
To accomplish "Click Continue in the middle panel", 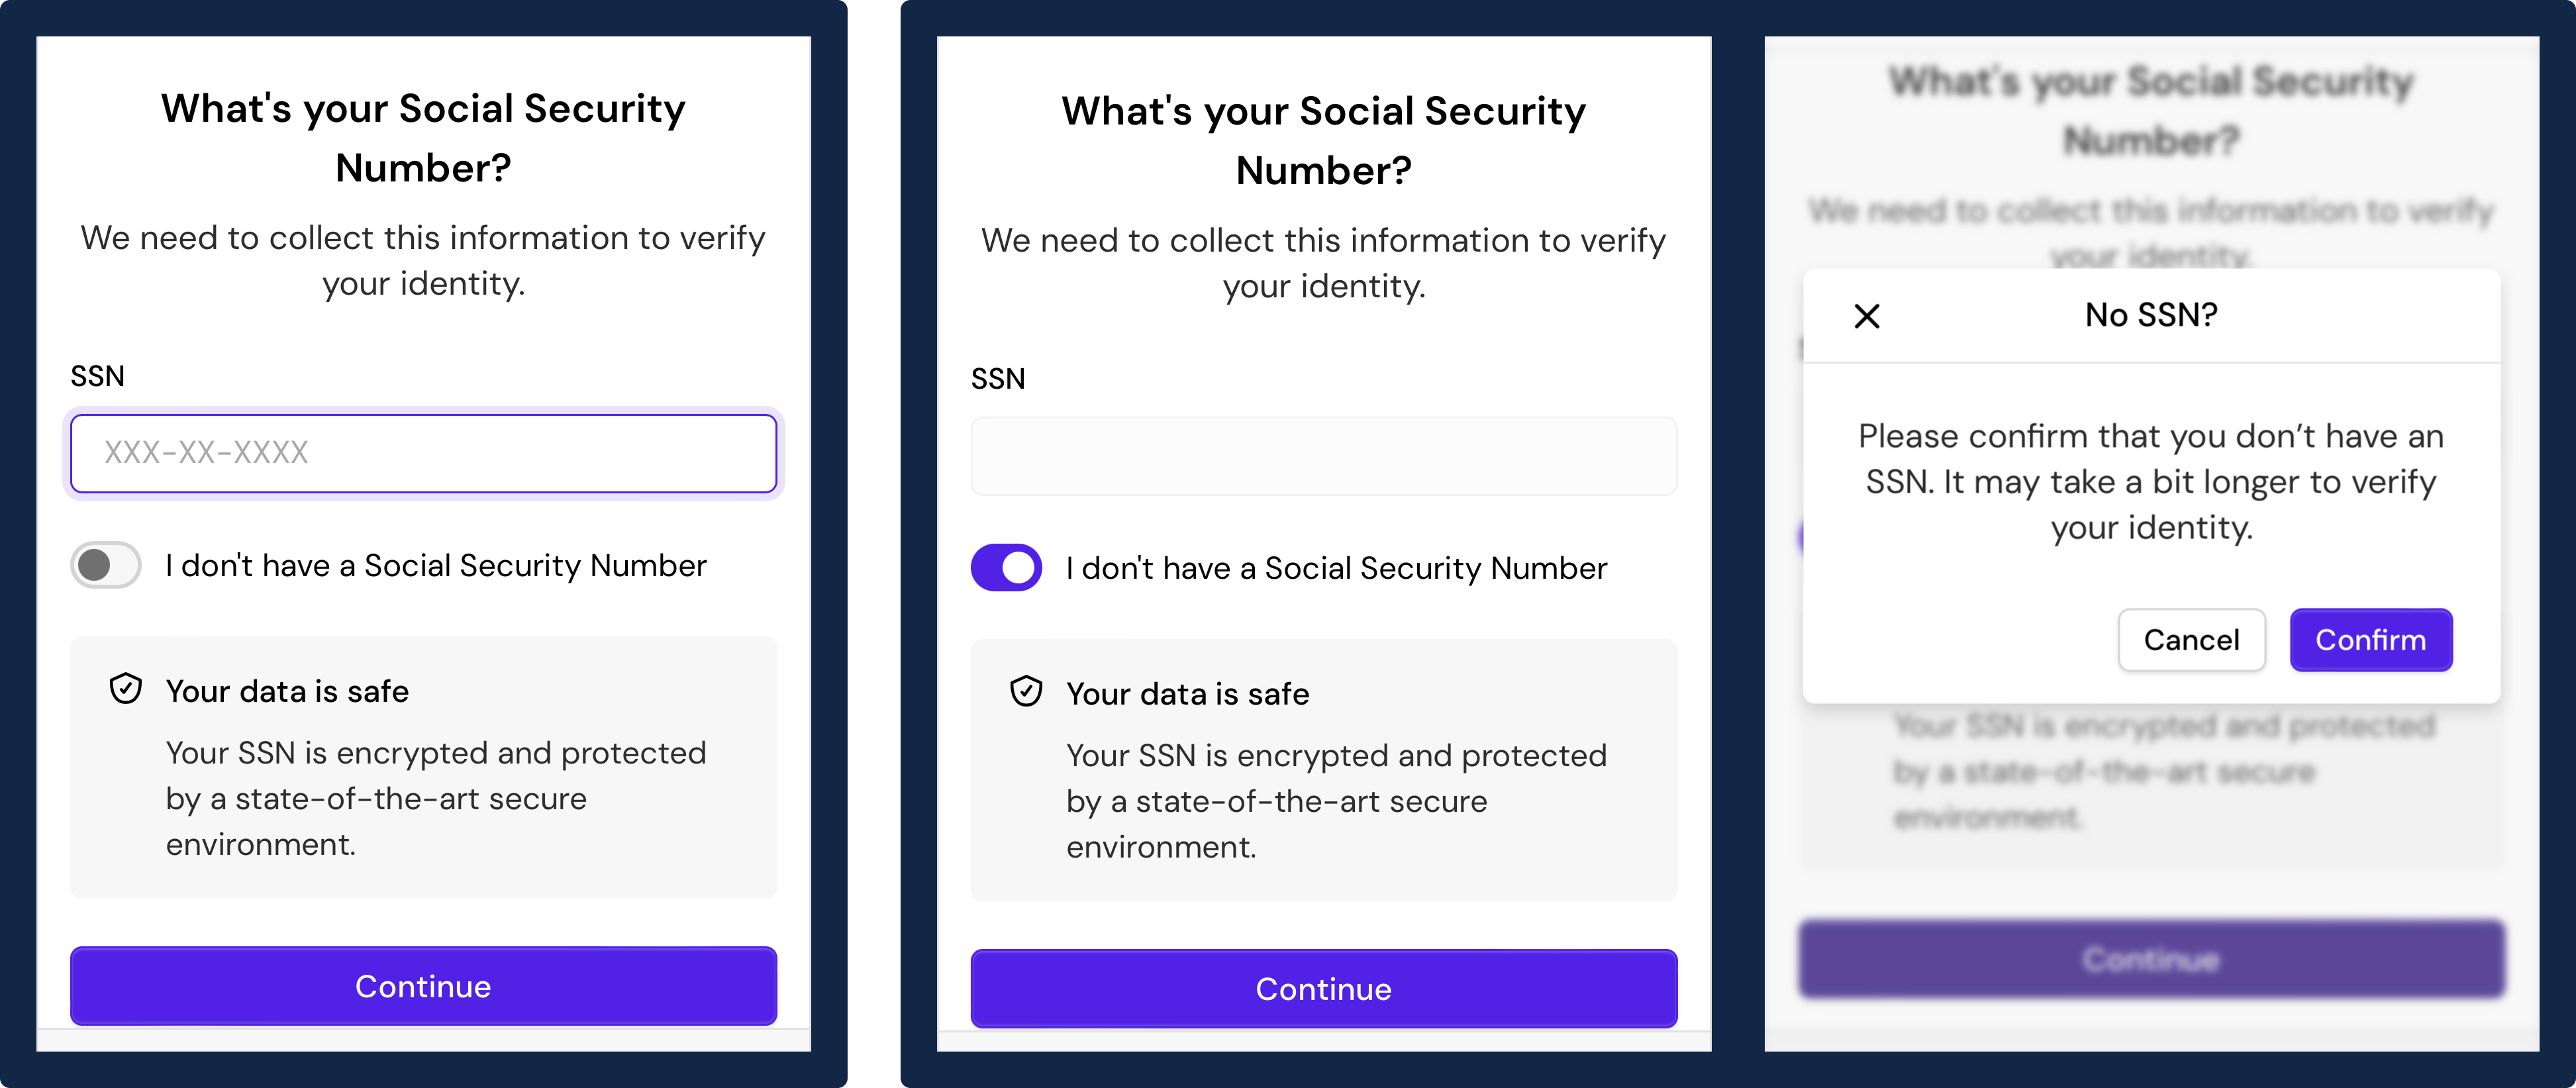I will tap(1324, 989).
